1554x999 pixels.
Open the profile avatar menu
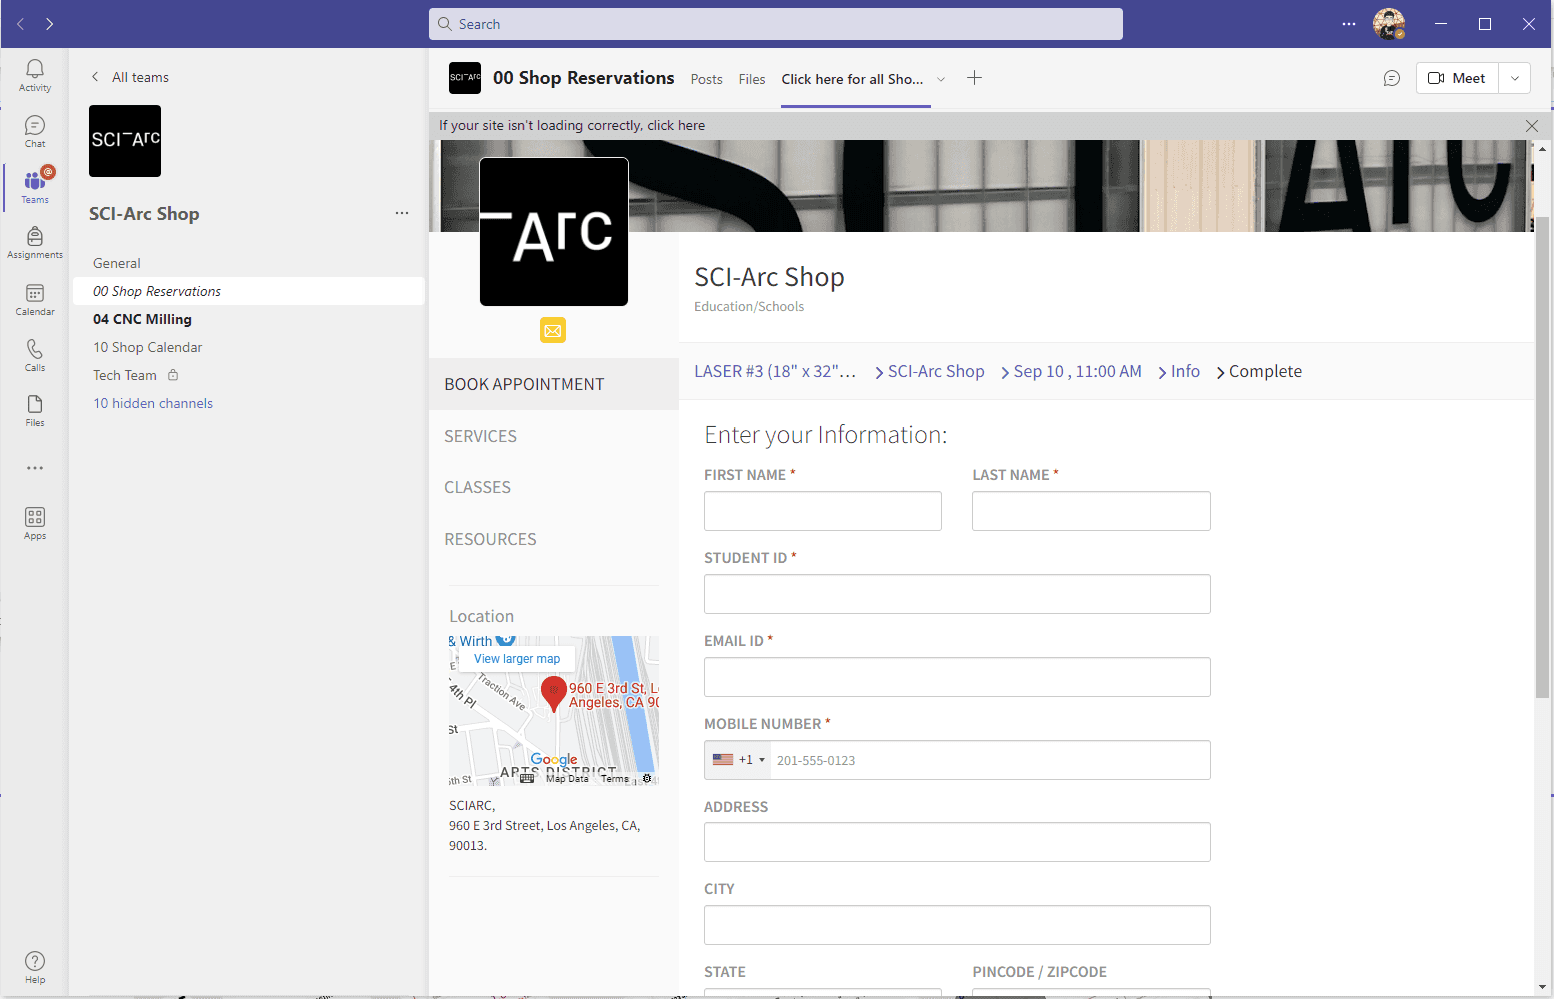point(1389,24)
